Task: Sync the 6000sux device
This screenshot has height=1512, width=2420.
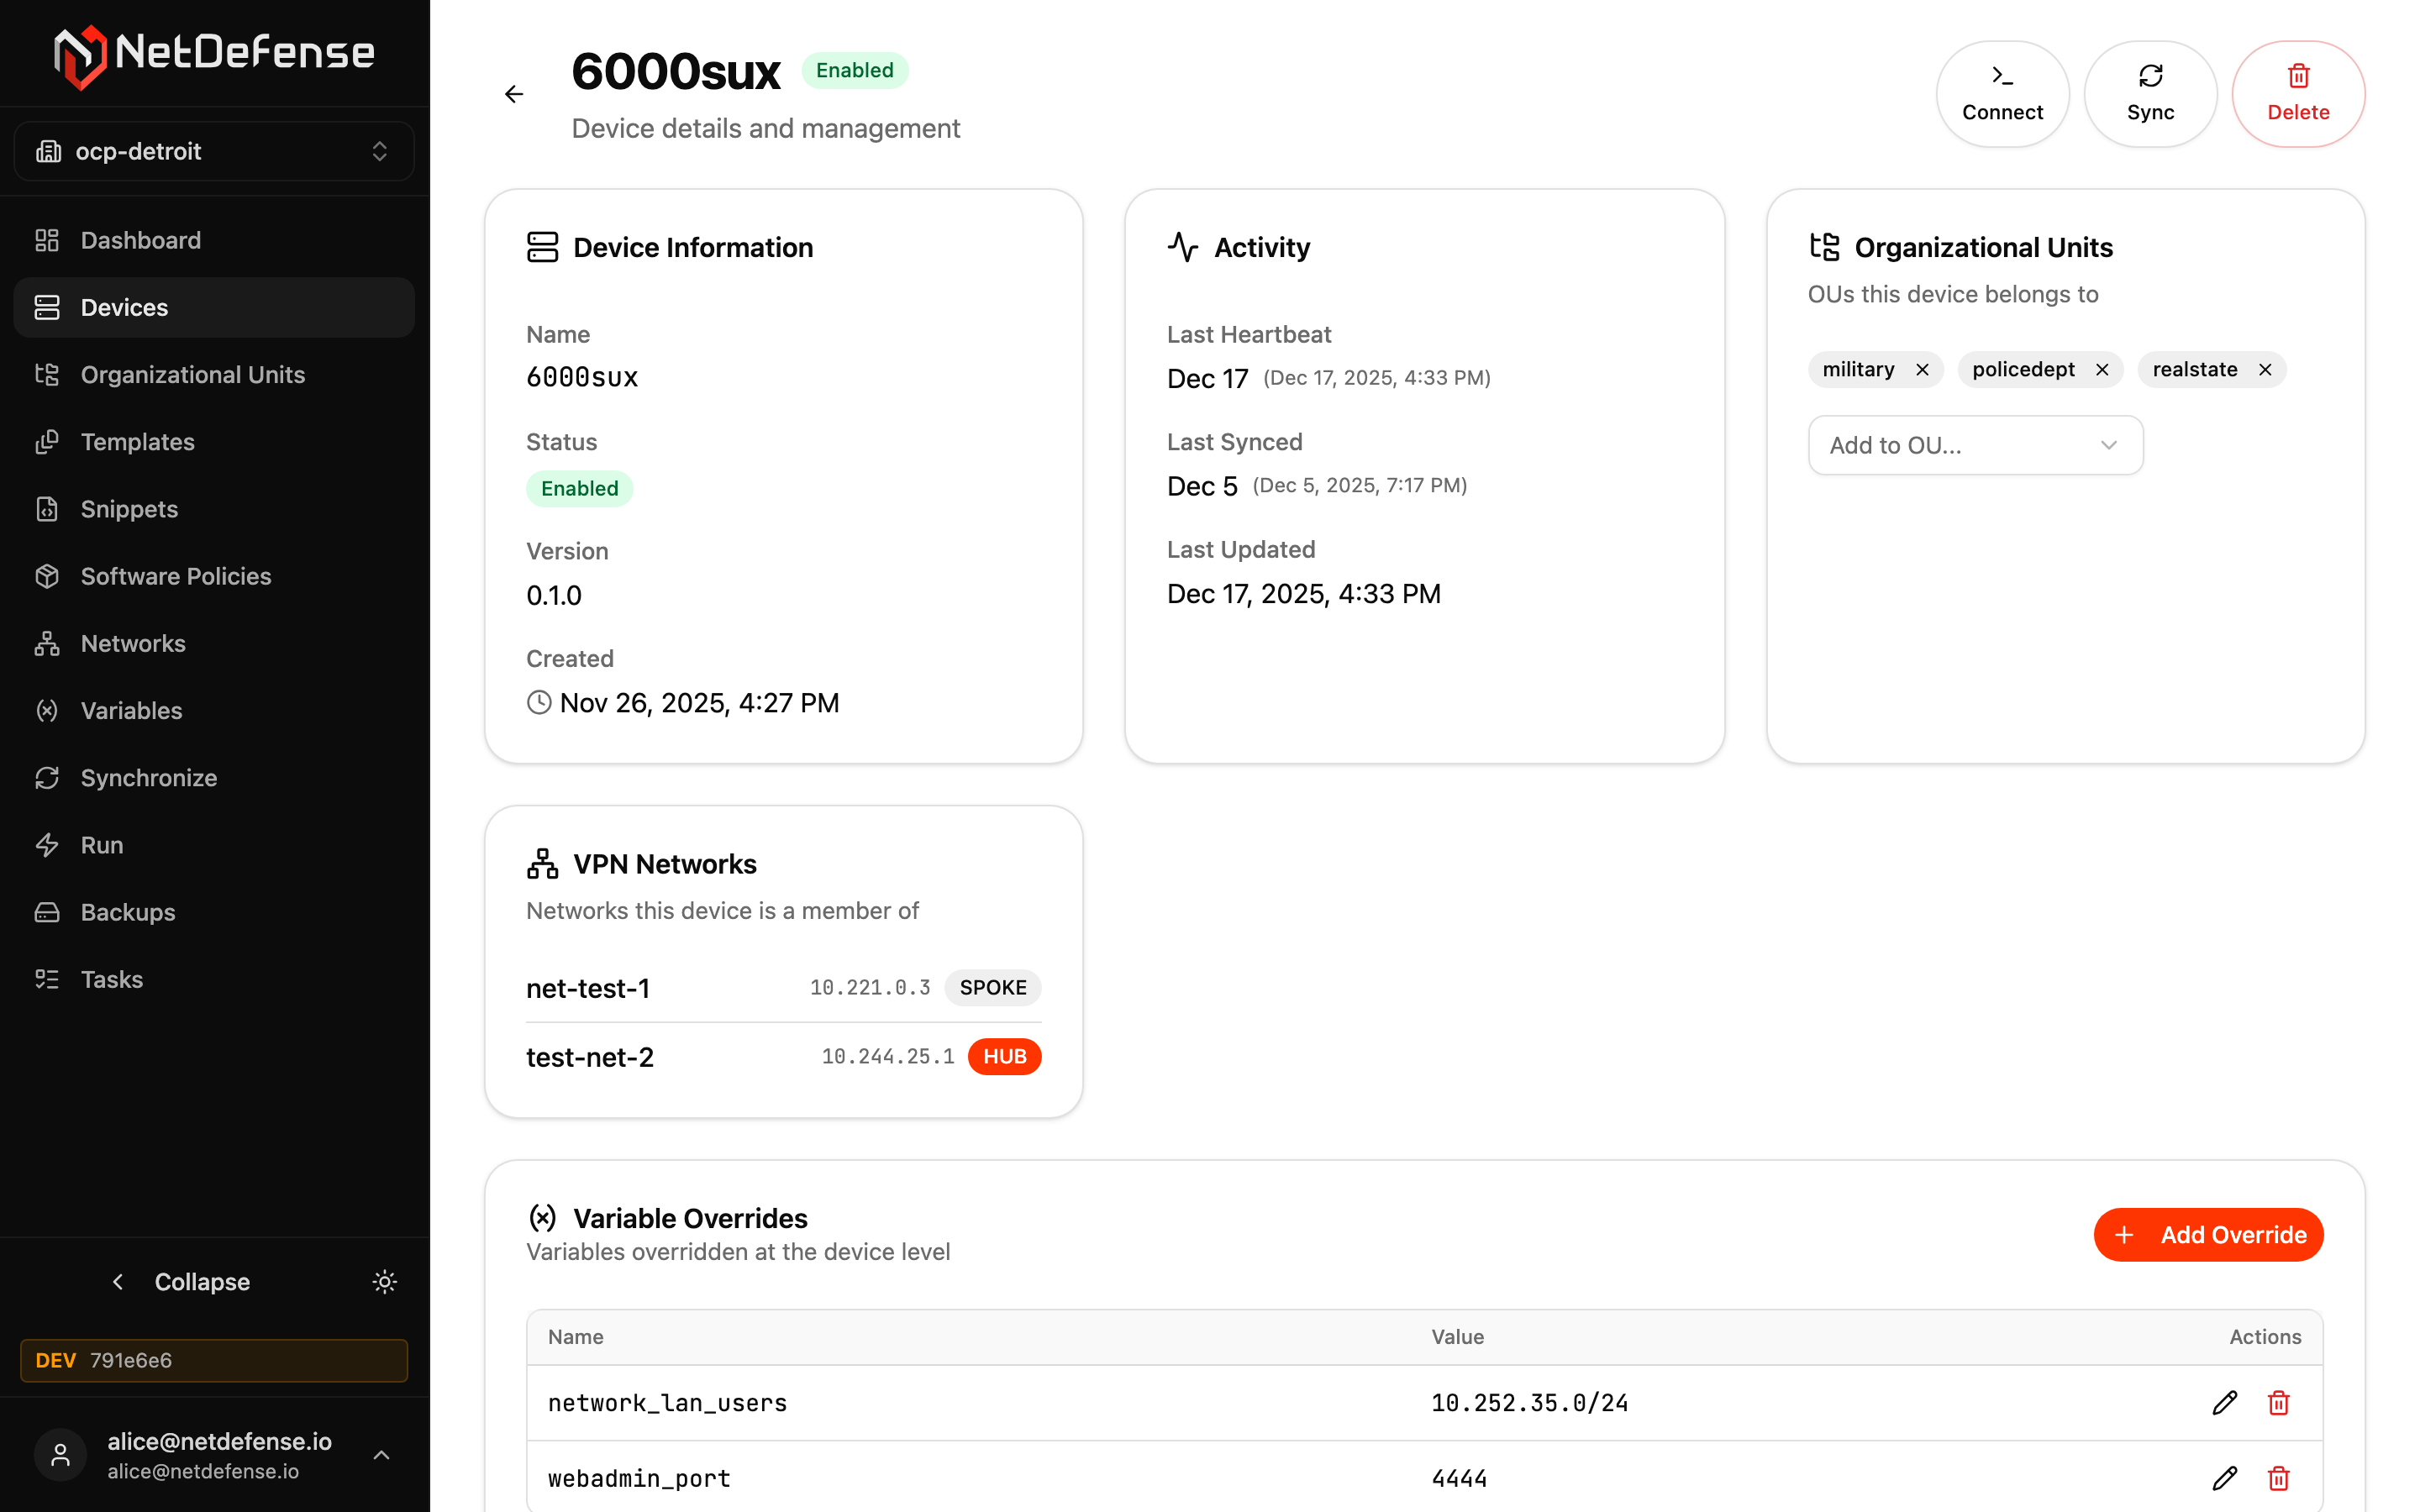Action: 2150,94
